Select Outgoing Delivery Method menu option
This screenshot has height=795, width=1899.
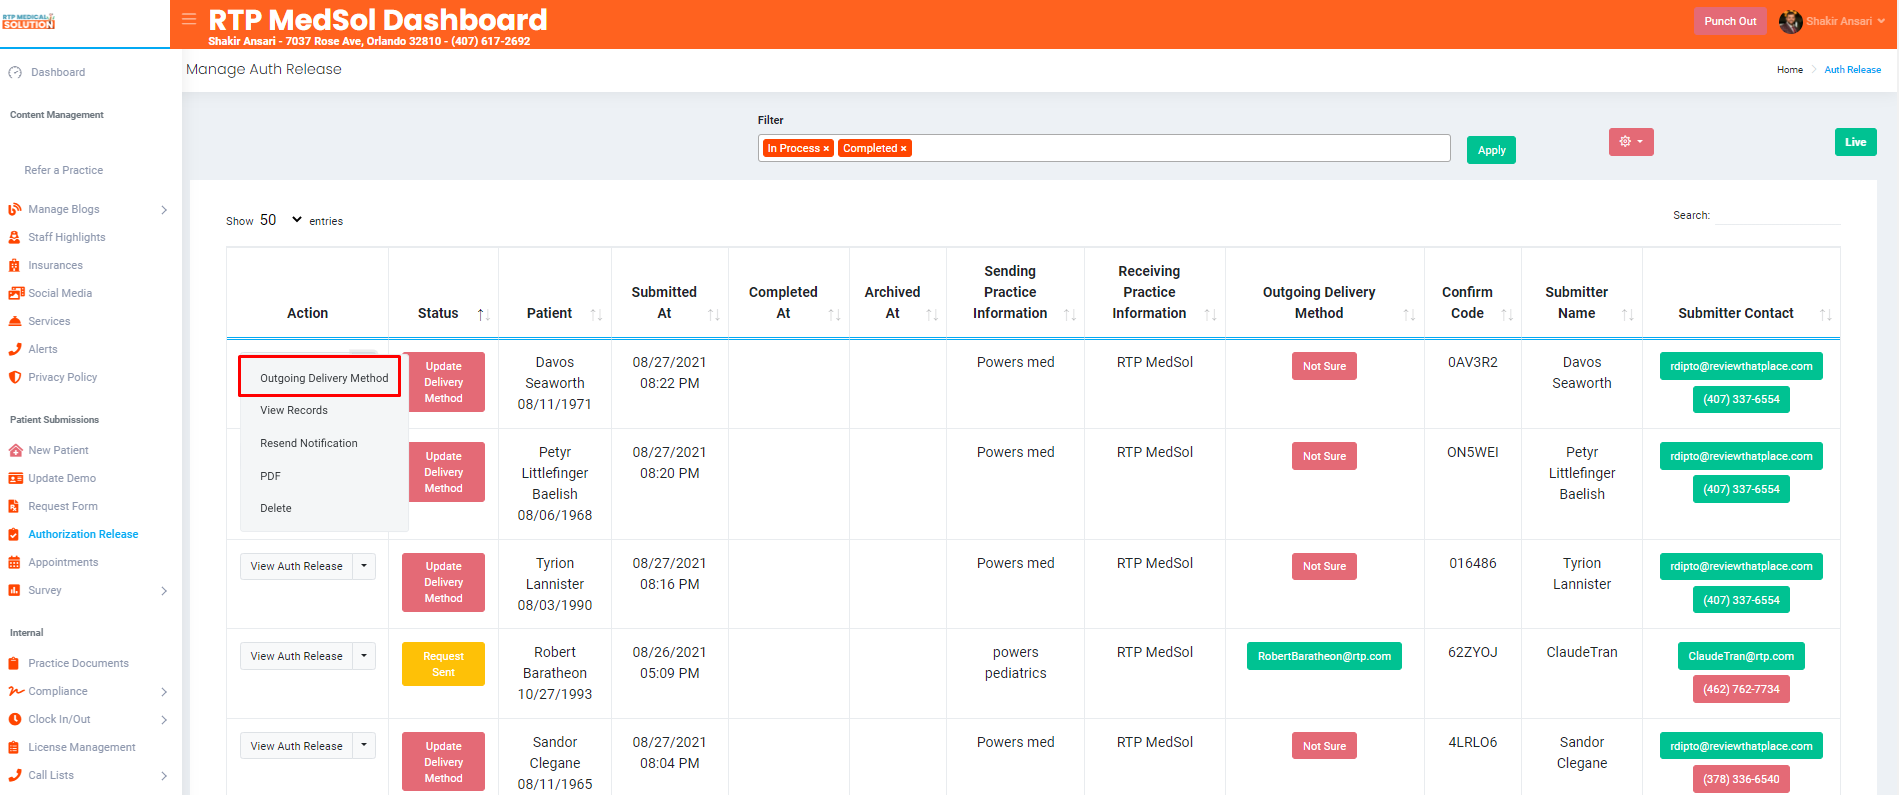(x=324, y=378)
